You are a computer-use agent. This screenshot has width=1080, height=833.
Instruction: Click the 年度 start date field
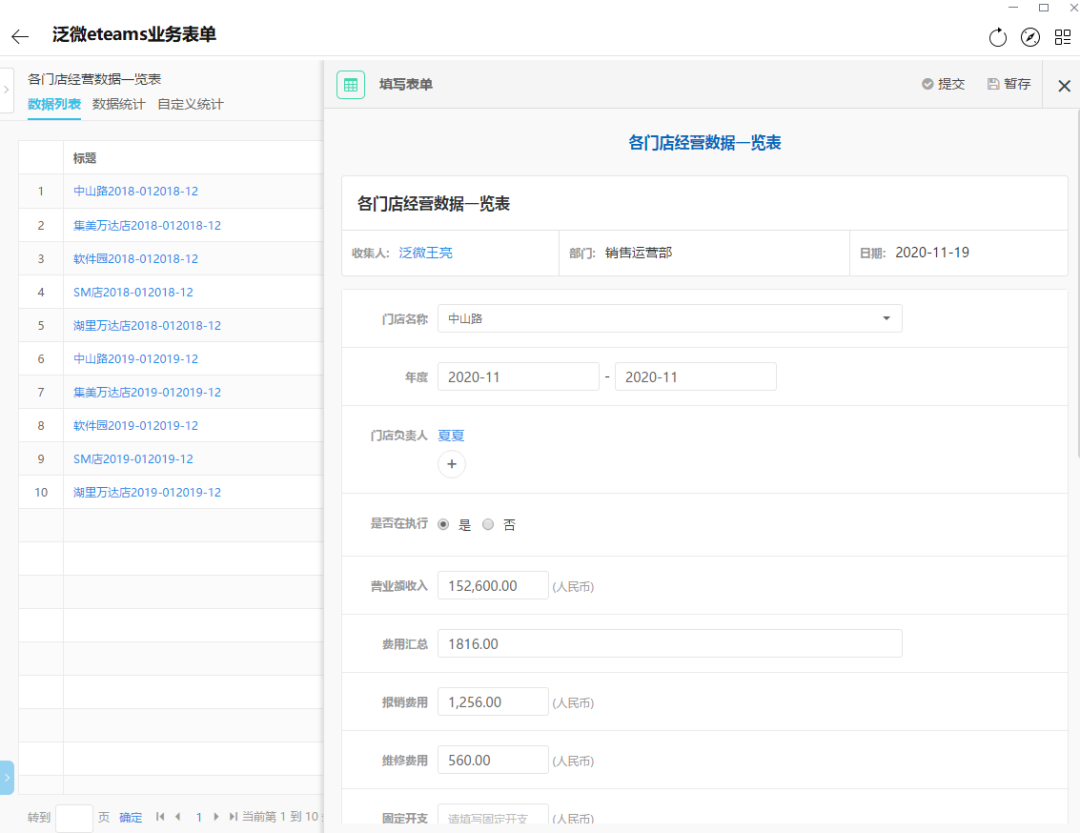(518, 377)
